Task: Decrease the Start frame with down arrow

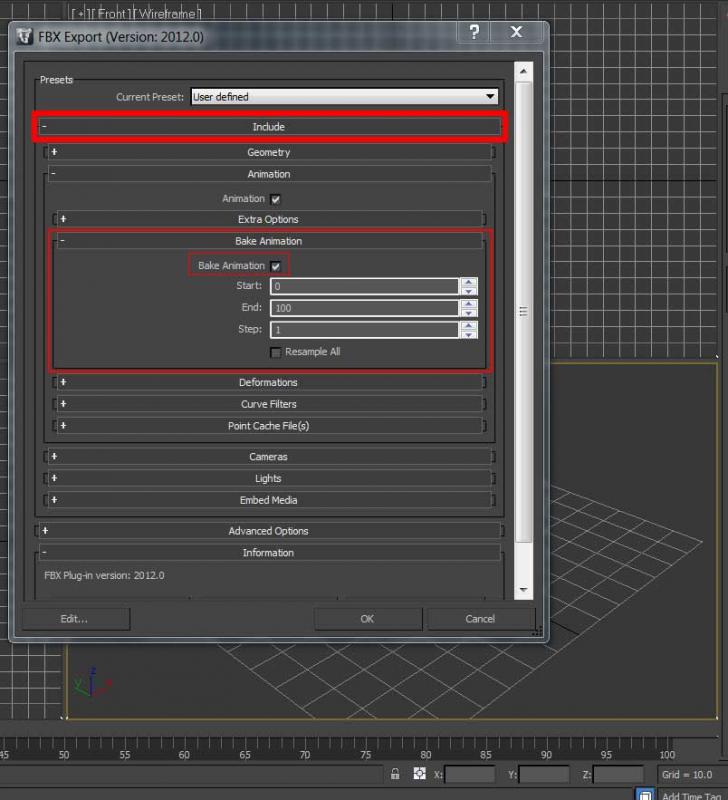Action: pyautogui.click(x=468, y=291)
